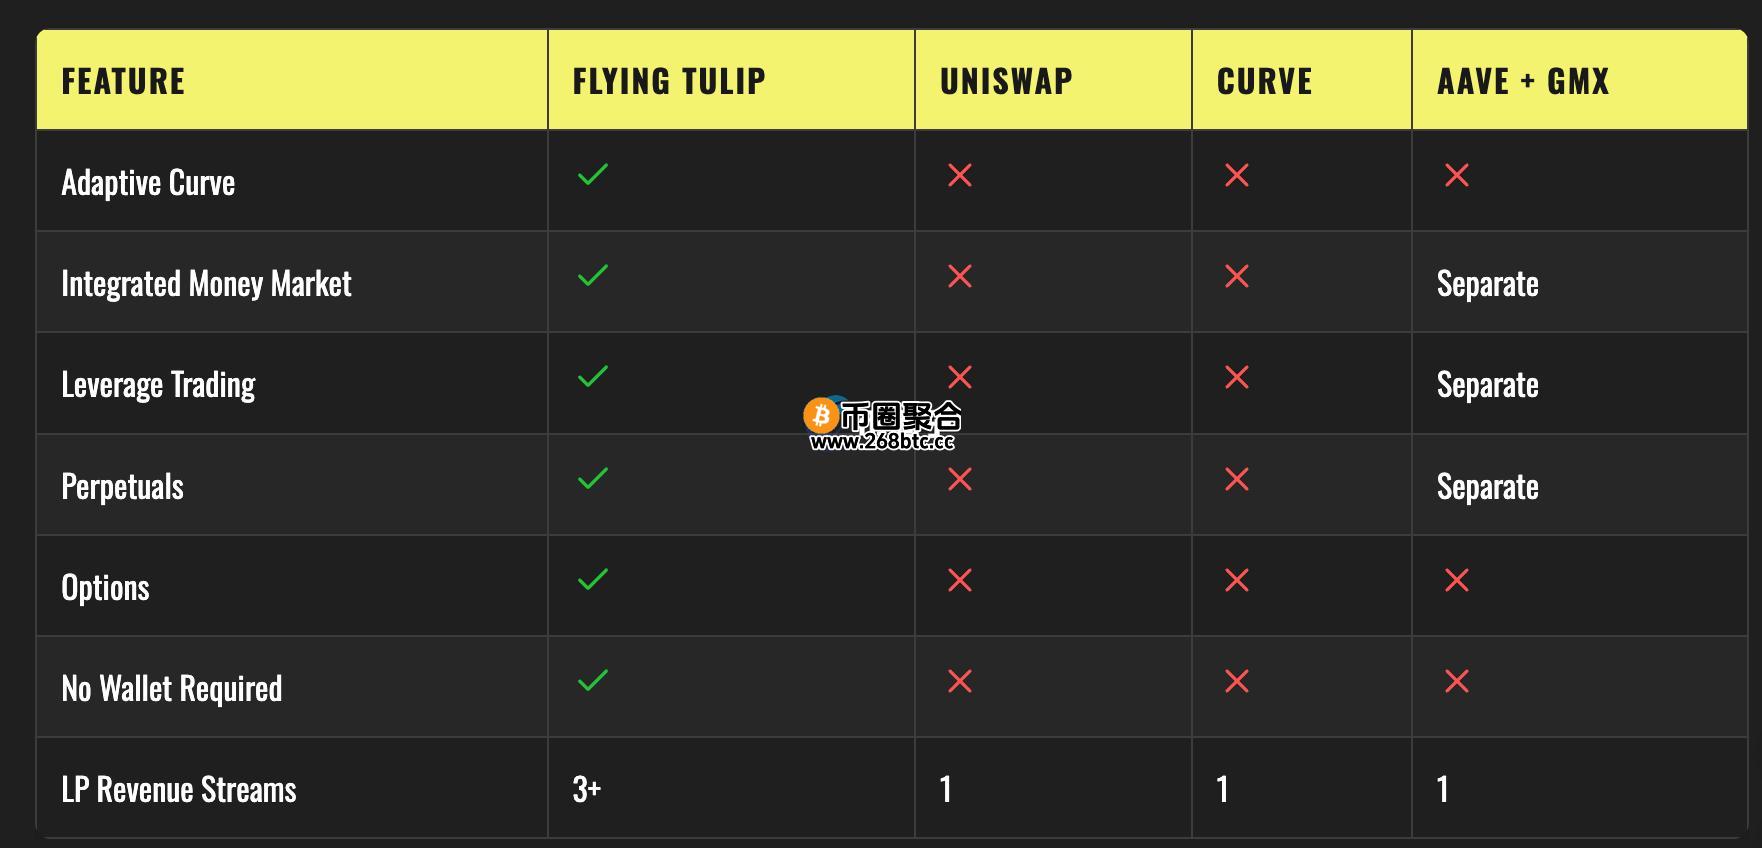The image size is (1762, 848).
Task: Click Aave + GMX's red X for Adaptive Curve
Action: click(1457, 176)
